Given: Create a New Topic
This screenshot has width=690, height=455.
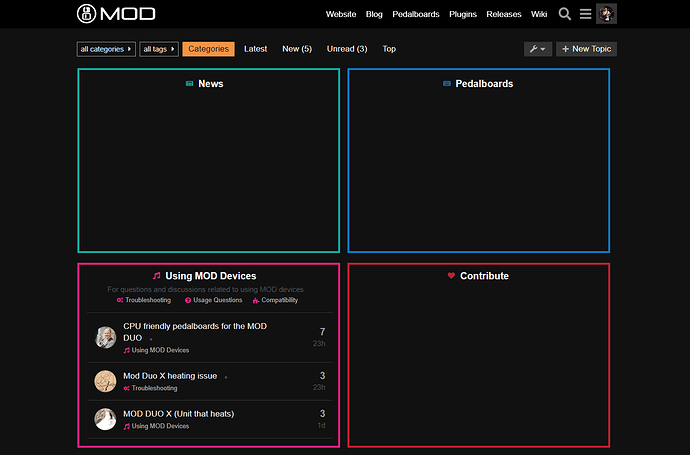Looking at the screenshot, I should [586, 49].
